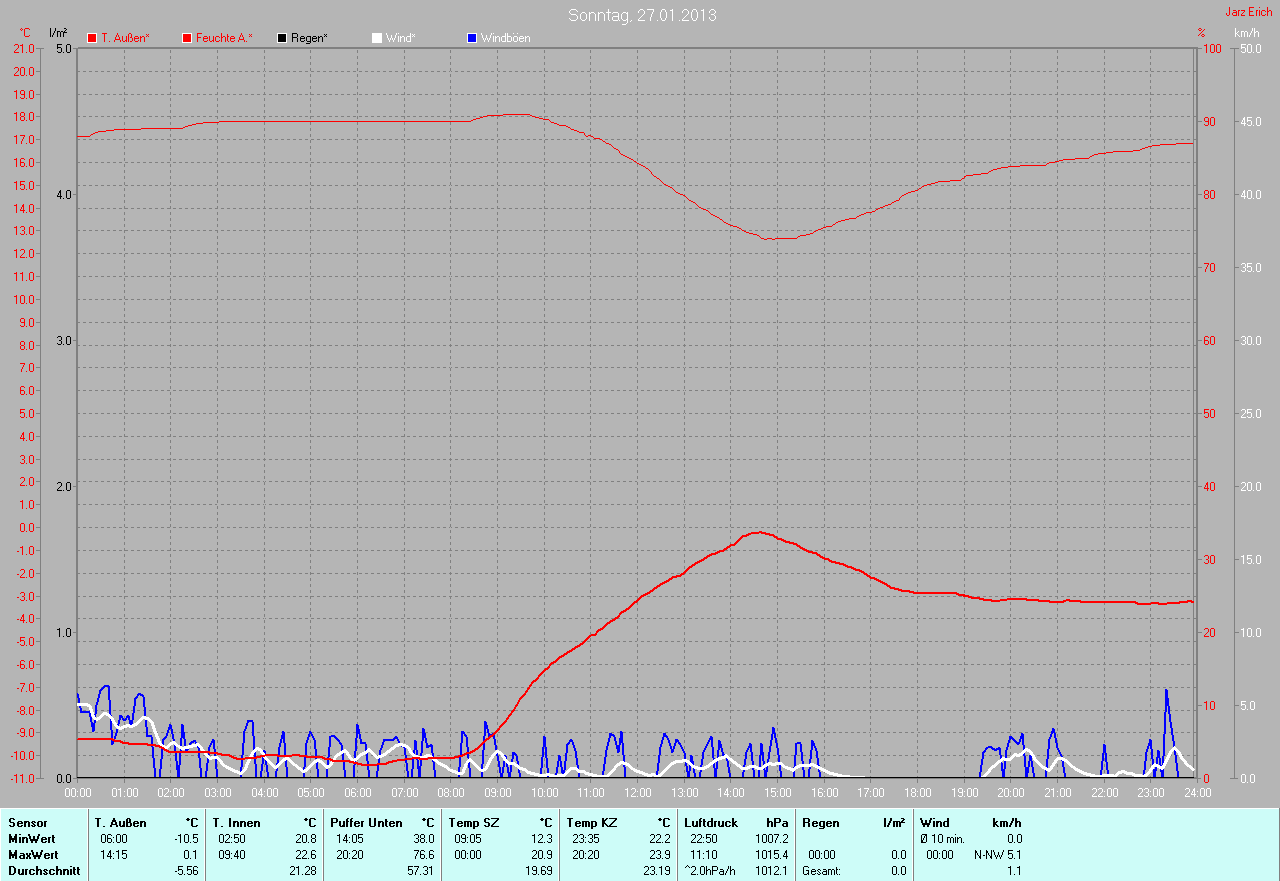The width and height of the screenshot is (1280, 881).
Task: Toggle the Feuchte A.* legend label
Action: click(224, 38)
